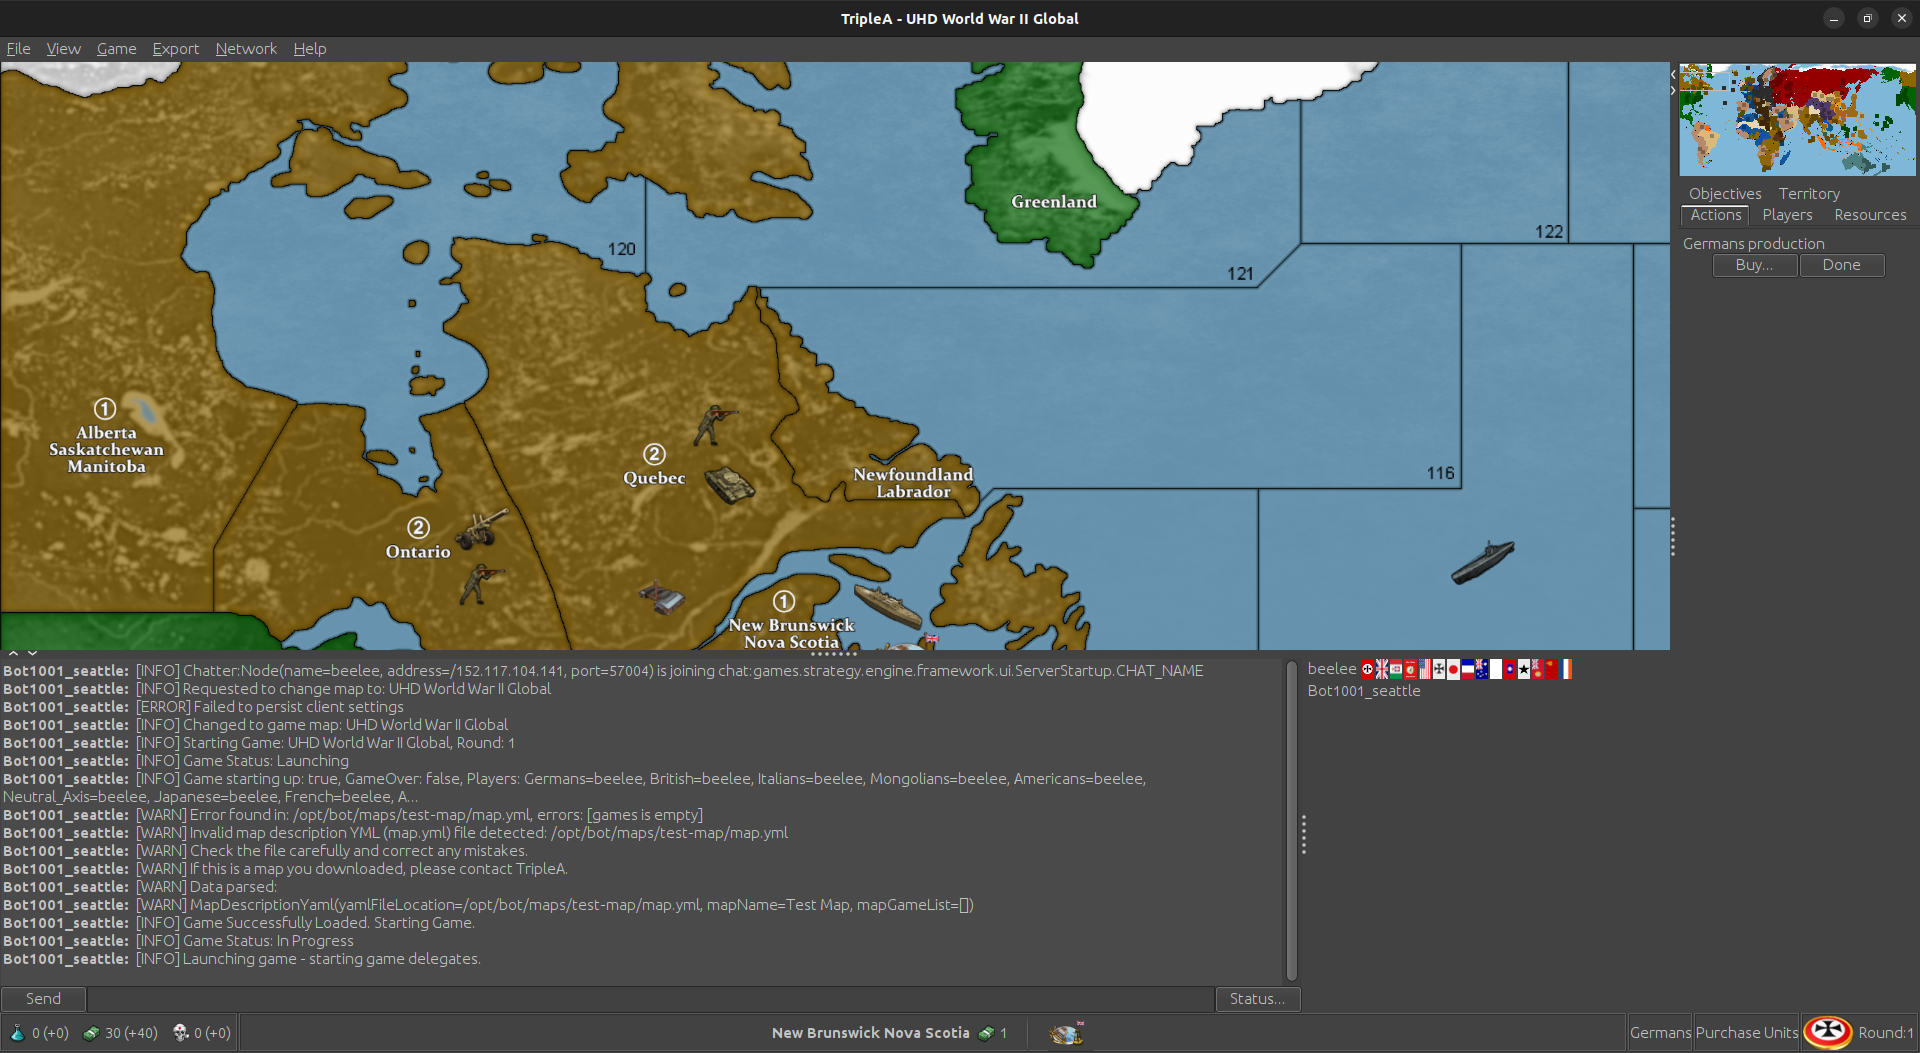Open the Status... button
This screenshot has height=1053, width=1920.
coord(1257,999)
